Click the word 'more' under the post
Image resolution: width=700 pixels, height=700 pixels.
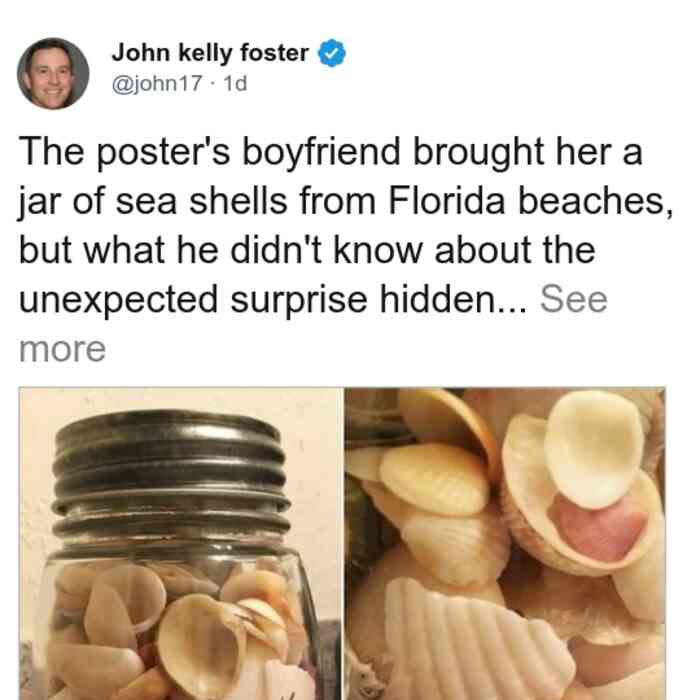[x=62, y=349]
